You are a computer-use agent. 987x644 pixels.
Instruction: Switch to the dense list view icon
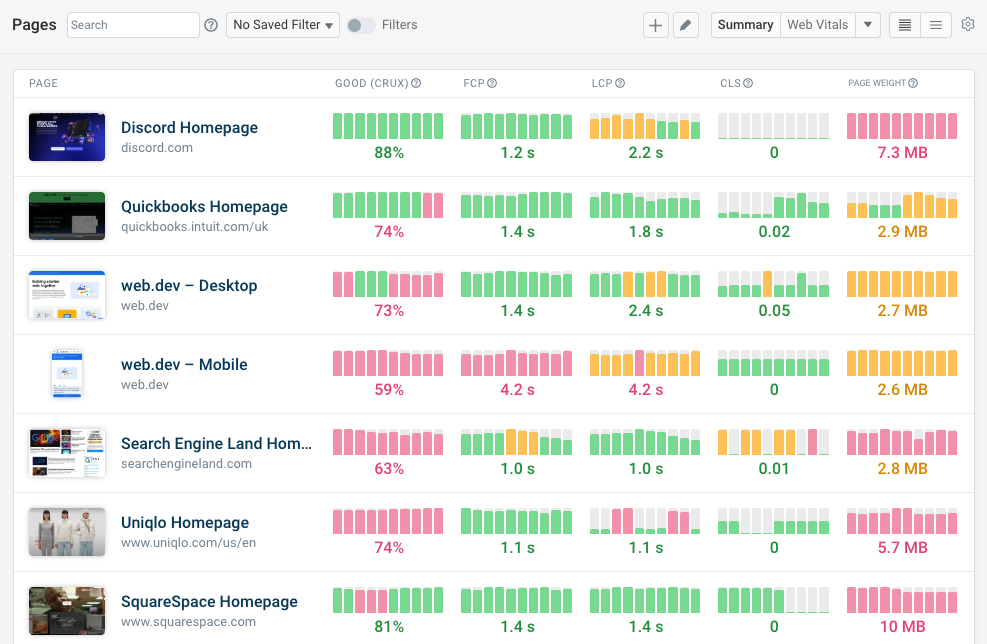[x=904, y=24]
